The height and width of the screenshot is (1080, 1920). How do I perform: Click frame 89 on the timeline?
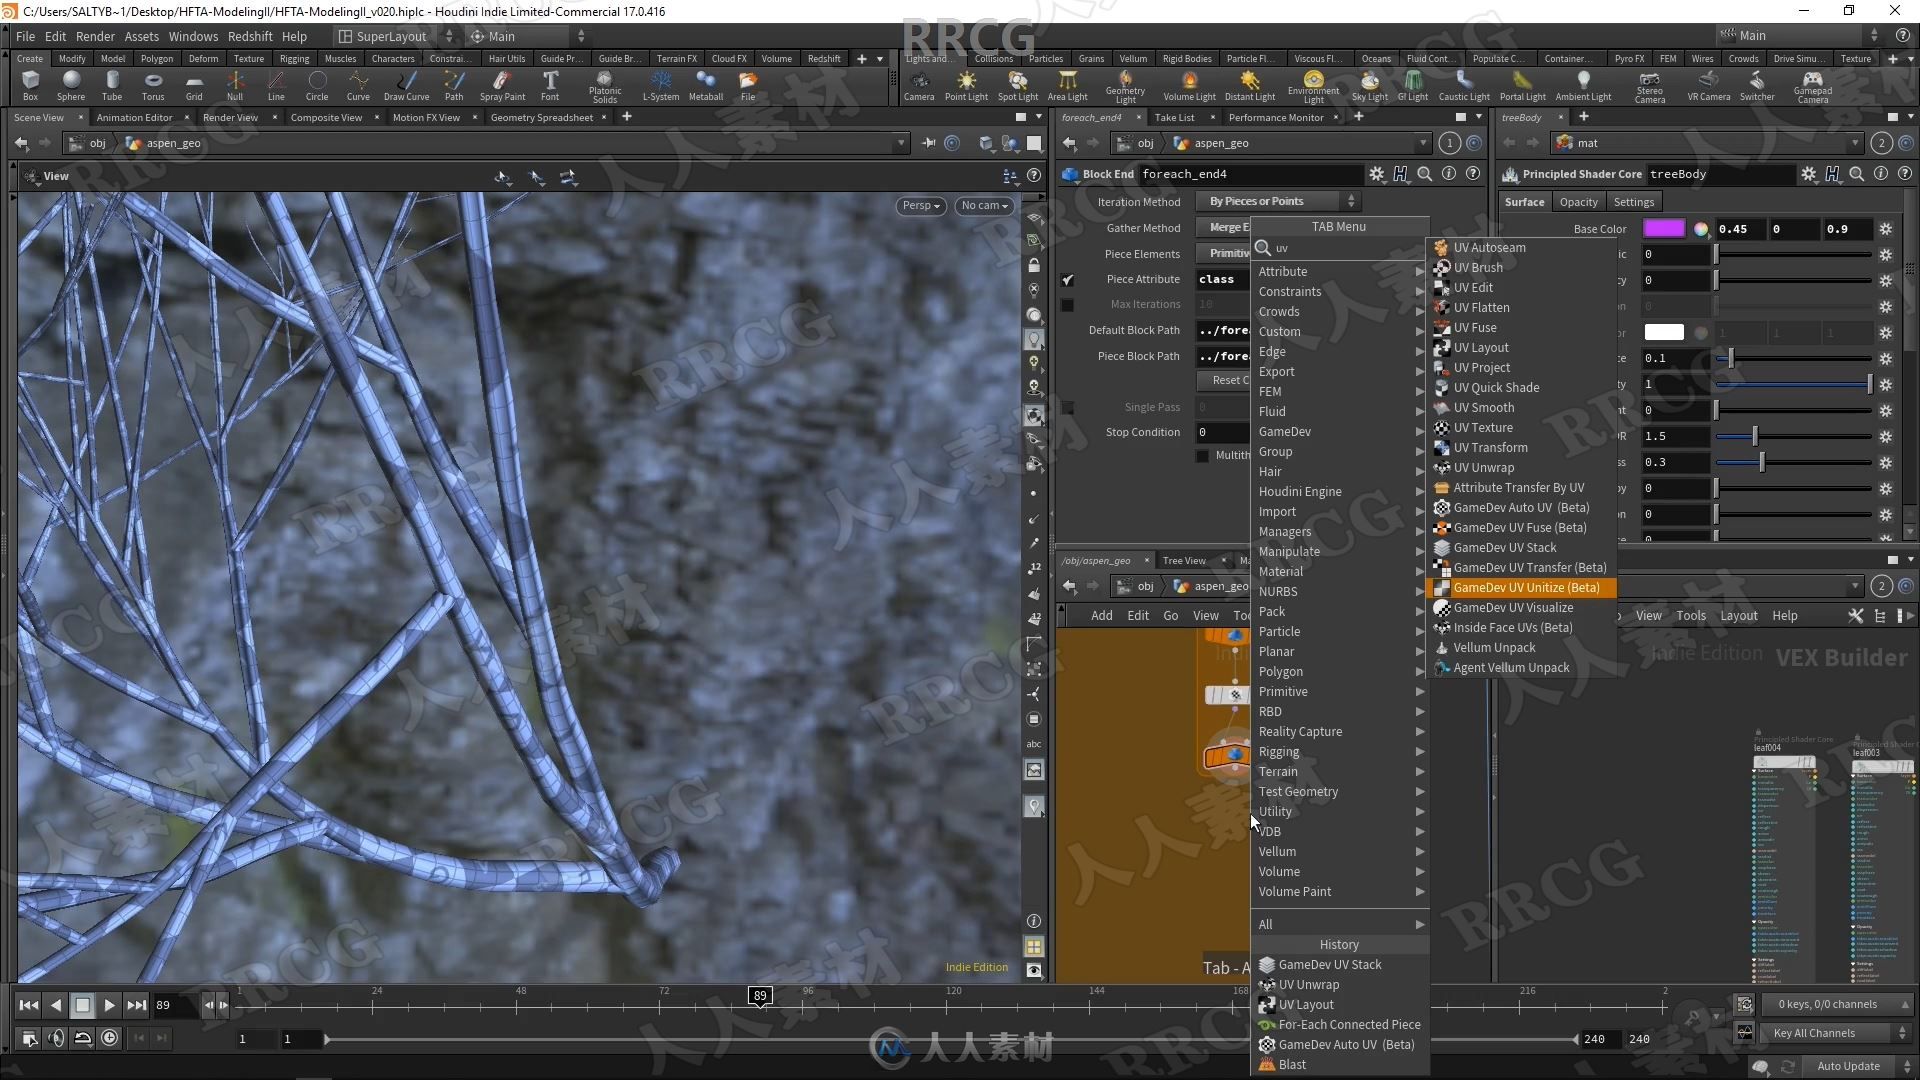click(x=760, y=994)
